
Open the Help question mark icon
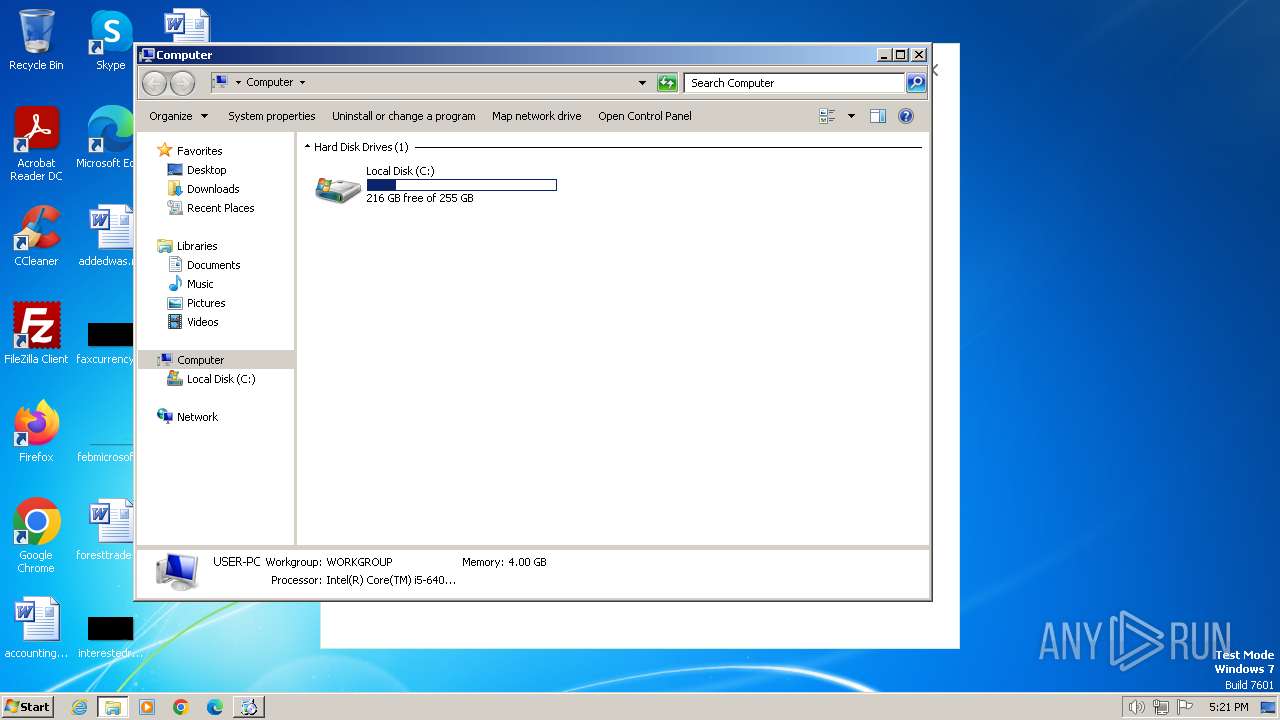pyautogui.click(x=906, y=116)
